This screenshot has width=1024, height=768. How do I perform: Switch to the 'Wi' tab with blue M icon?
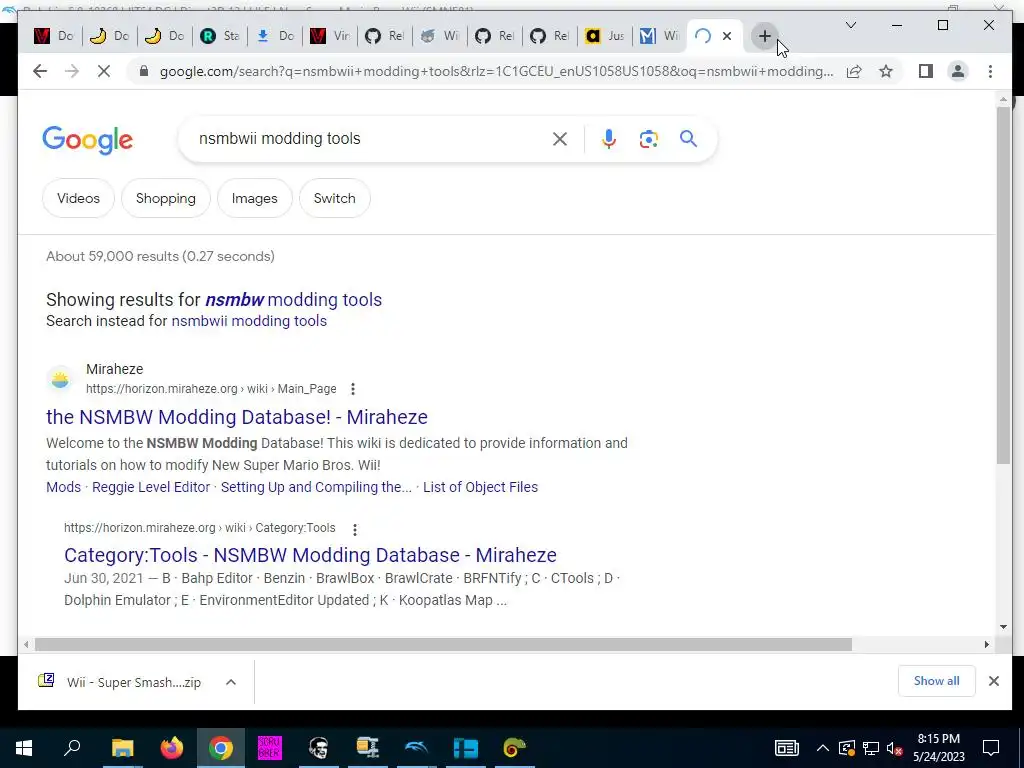(659, 36)
